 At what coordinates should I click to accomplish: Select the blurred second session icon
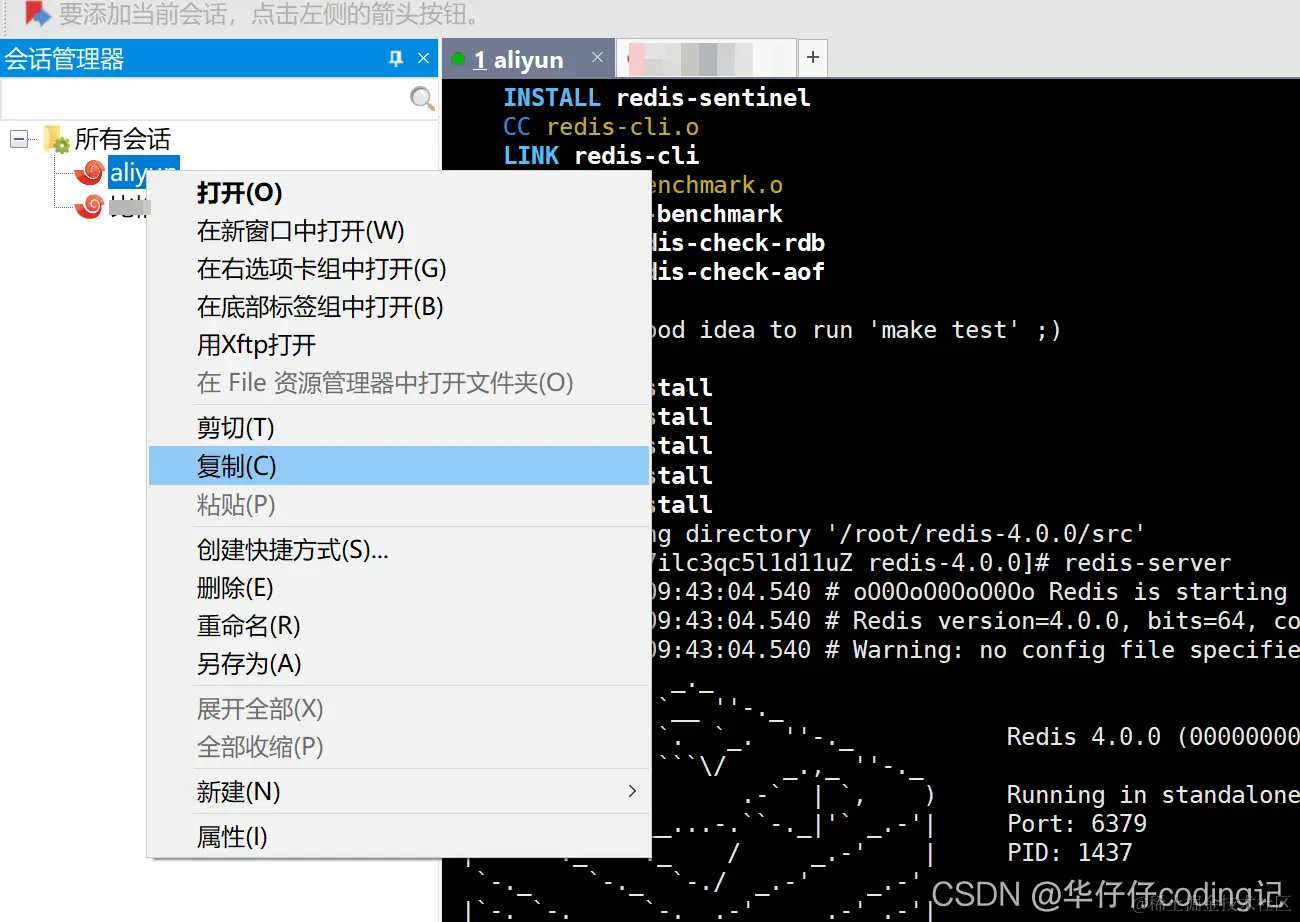(89, 206)
